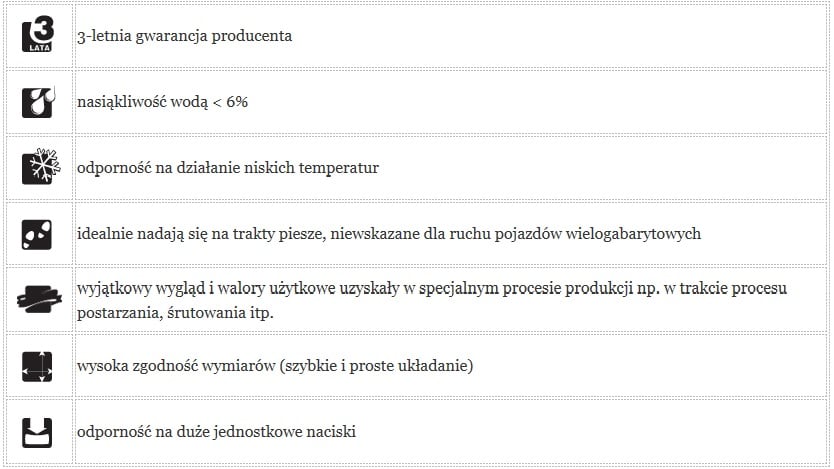Click the words 'w trakcie procesu'
This screenshot has height=469, width=834.
pos(725,288)
